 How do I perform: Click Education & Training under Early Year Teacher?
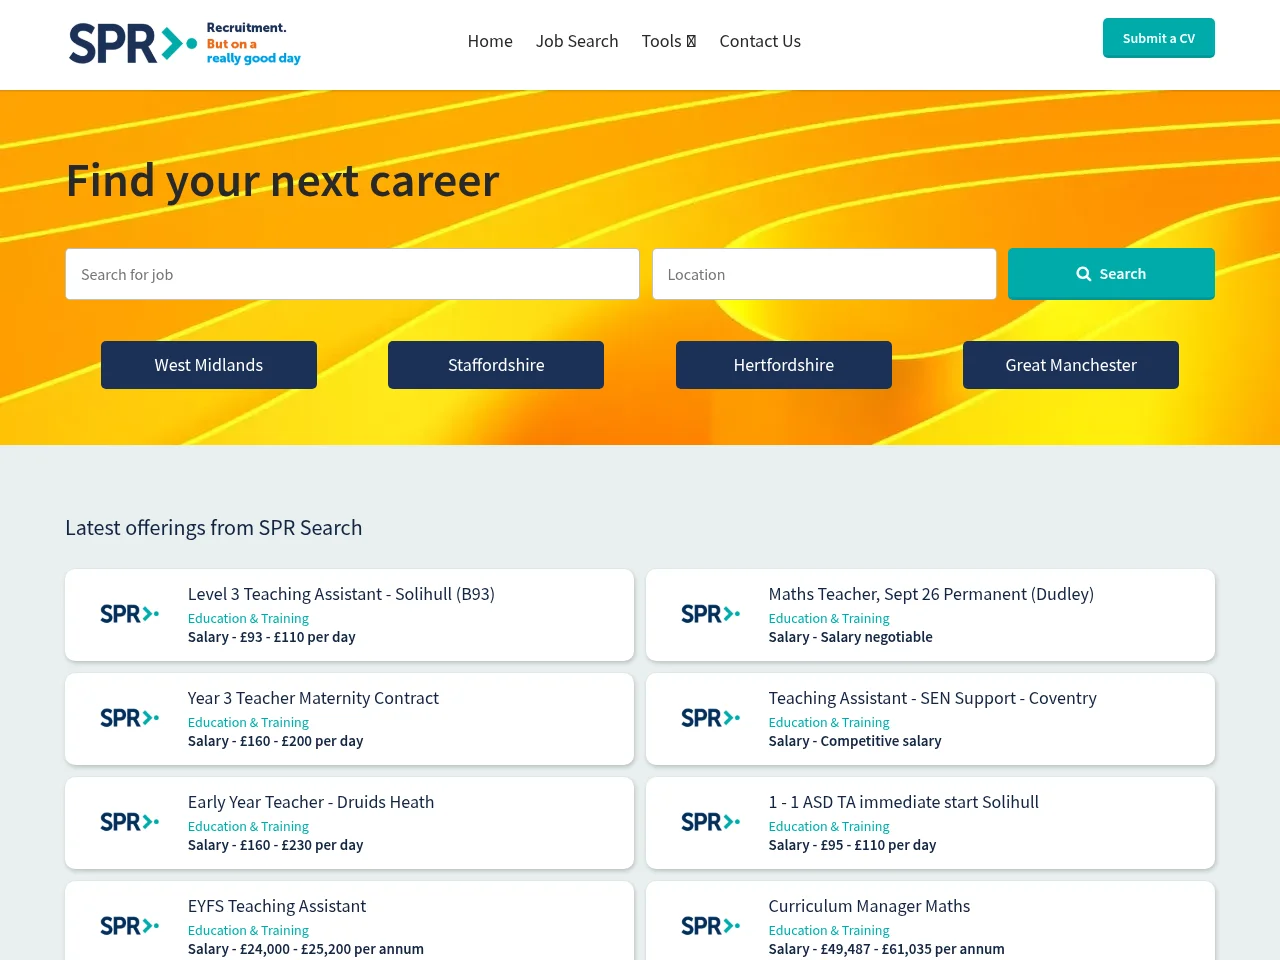click(x=248, y=827)
